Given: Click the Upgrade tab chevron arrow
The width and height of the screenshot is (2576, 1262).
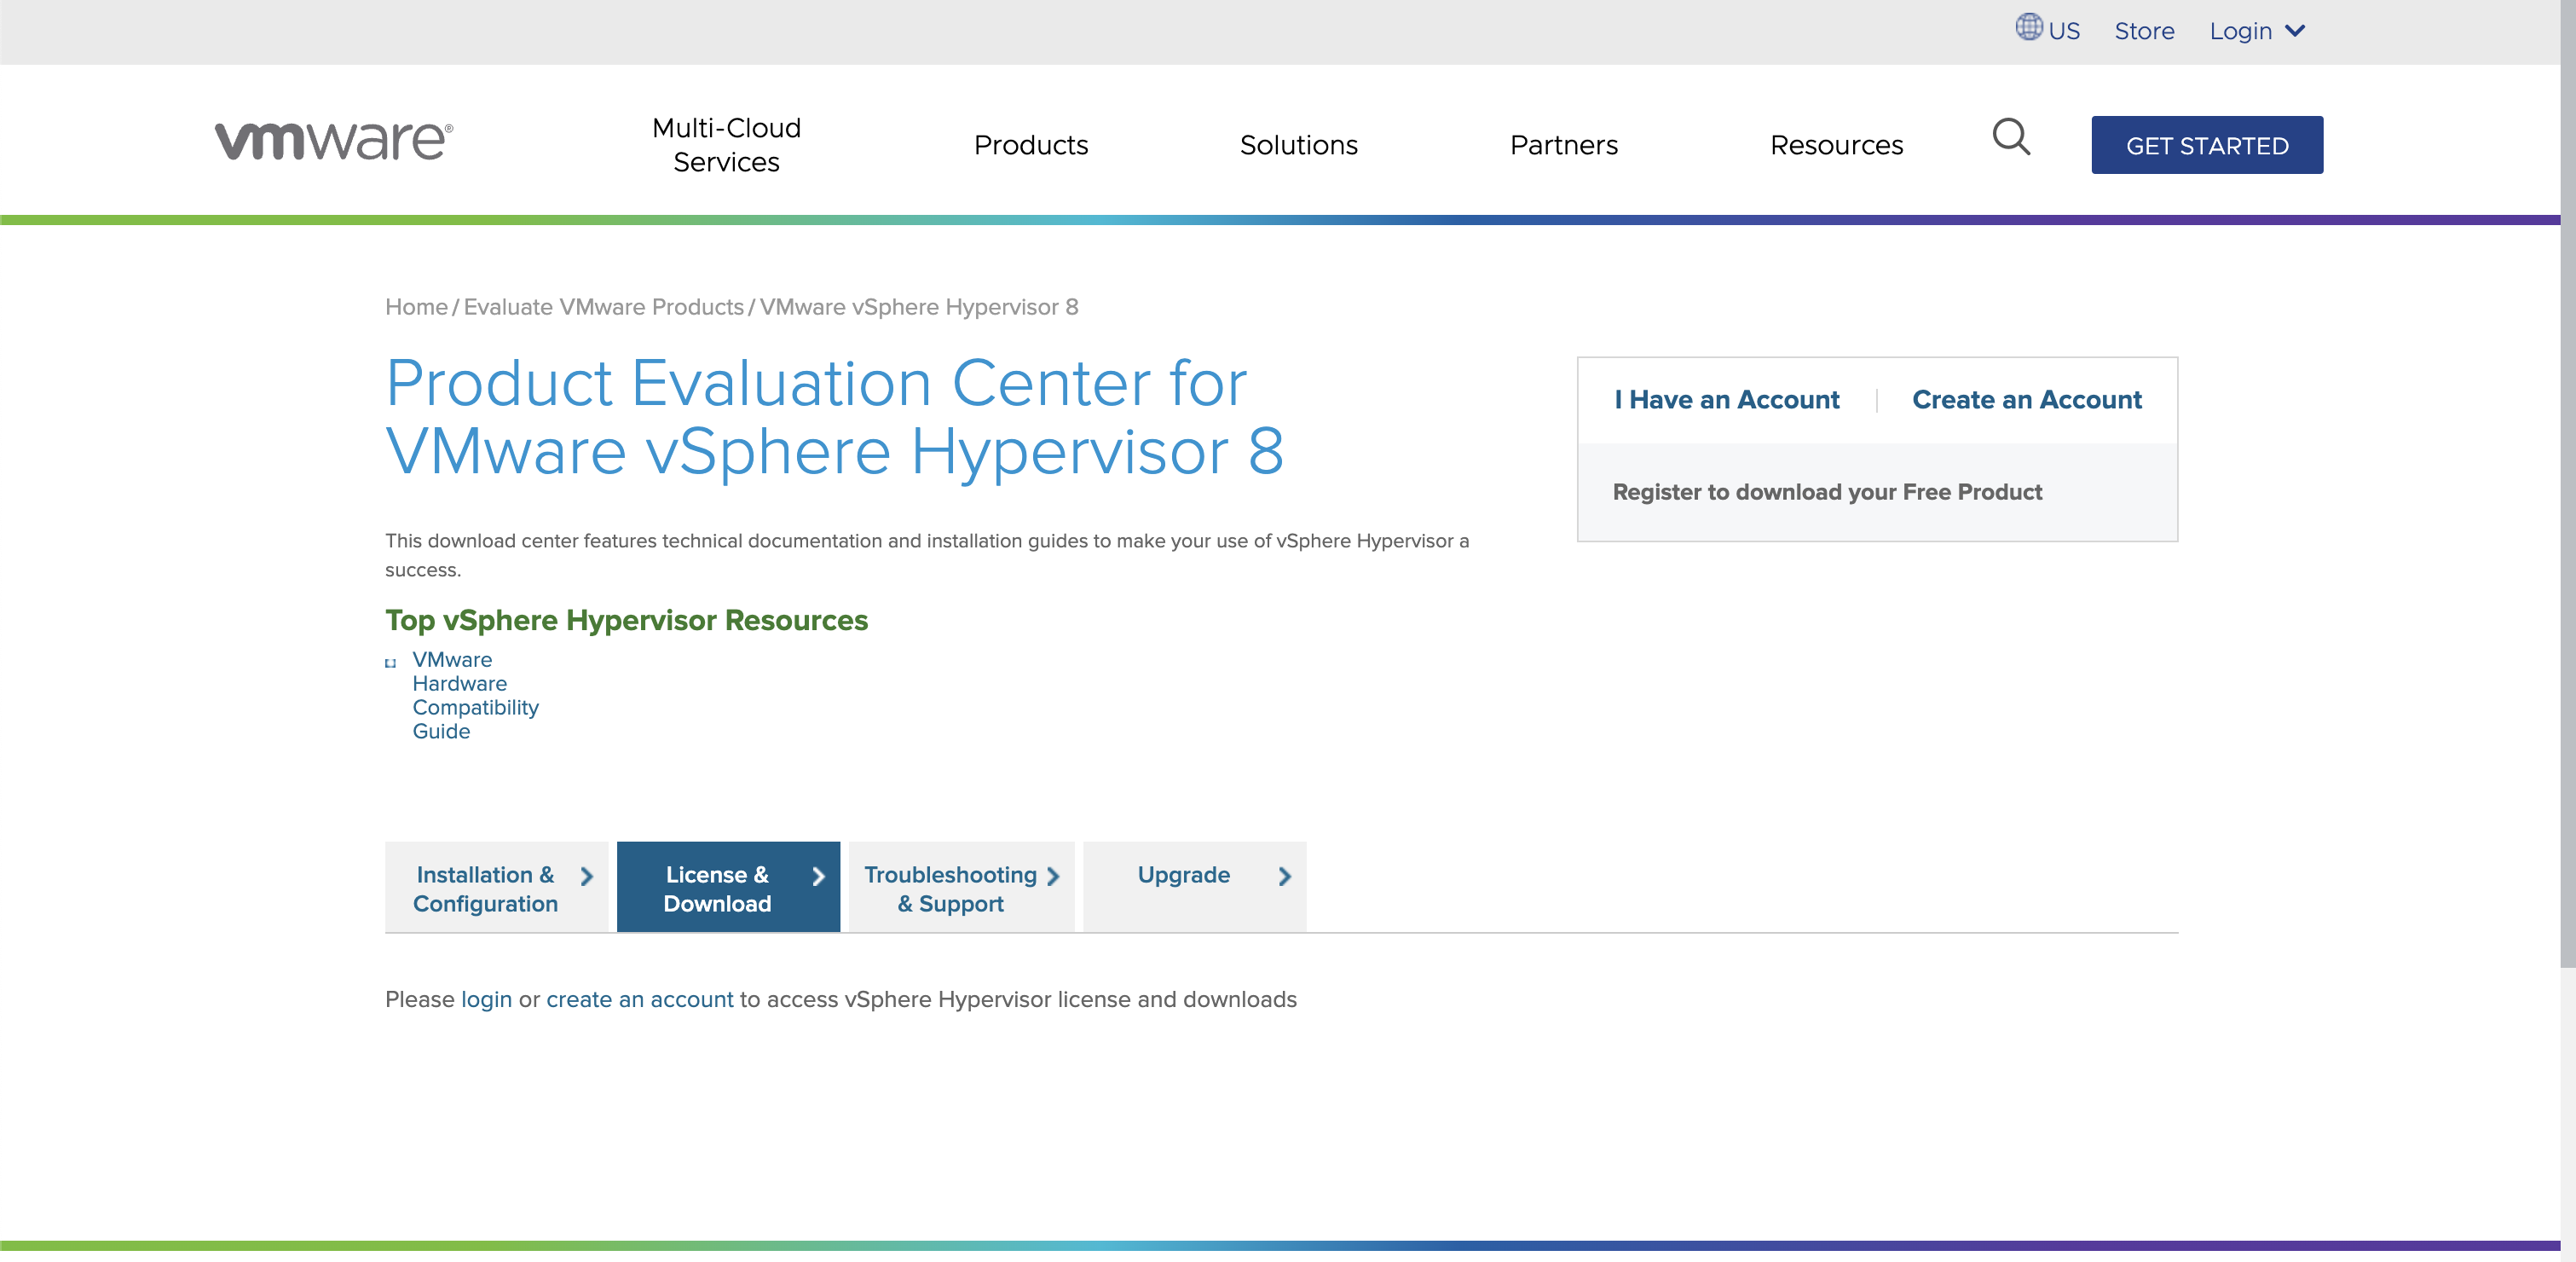Looking at the screenshot, I should (x=1284, y=876).
